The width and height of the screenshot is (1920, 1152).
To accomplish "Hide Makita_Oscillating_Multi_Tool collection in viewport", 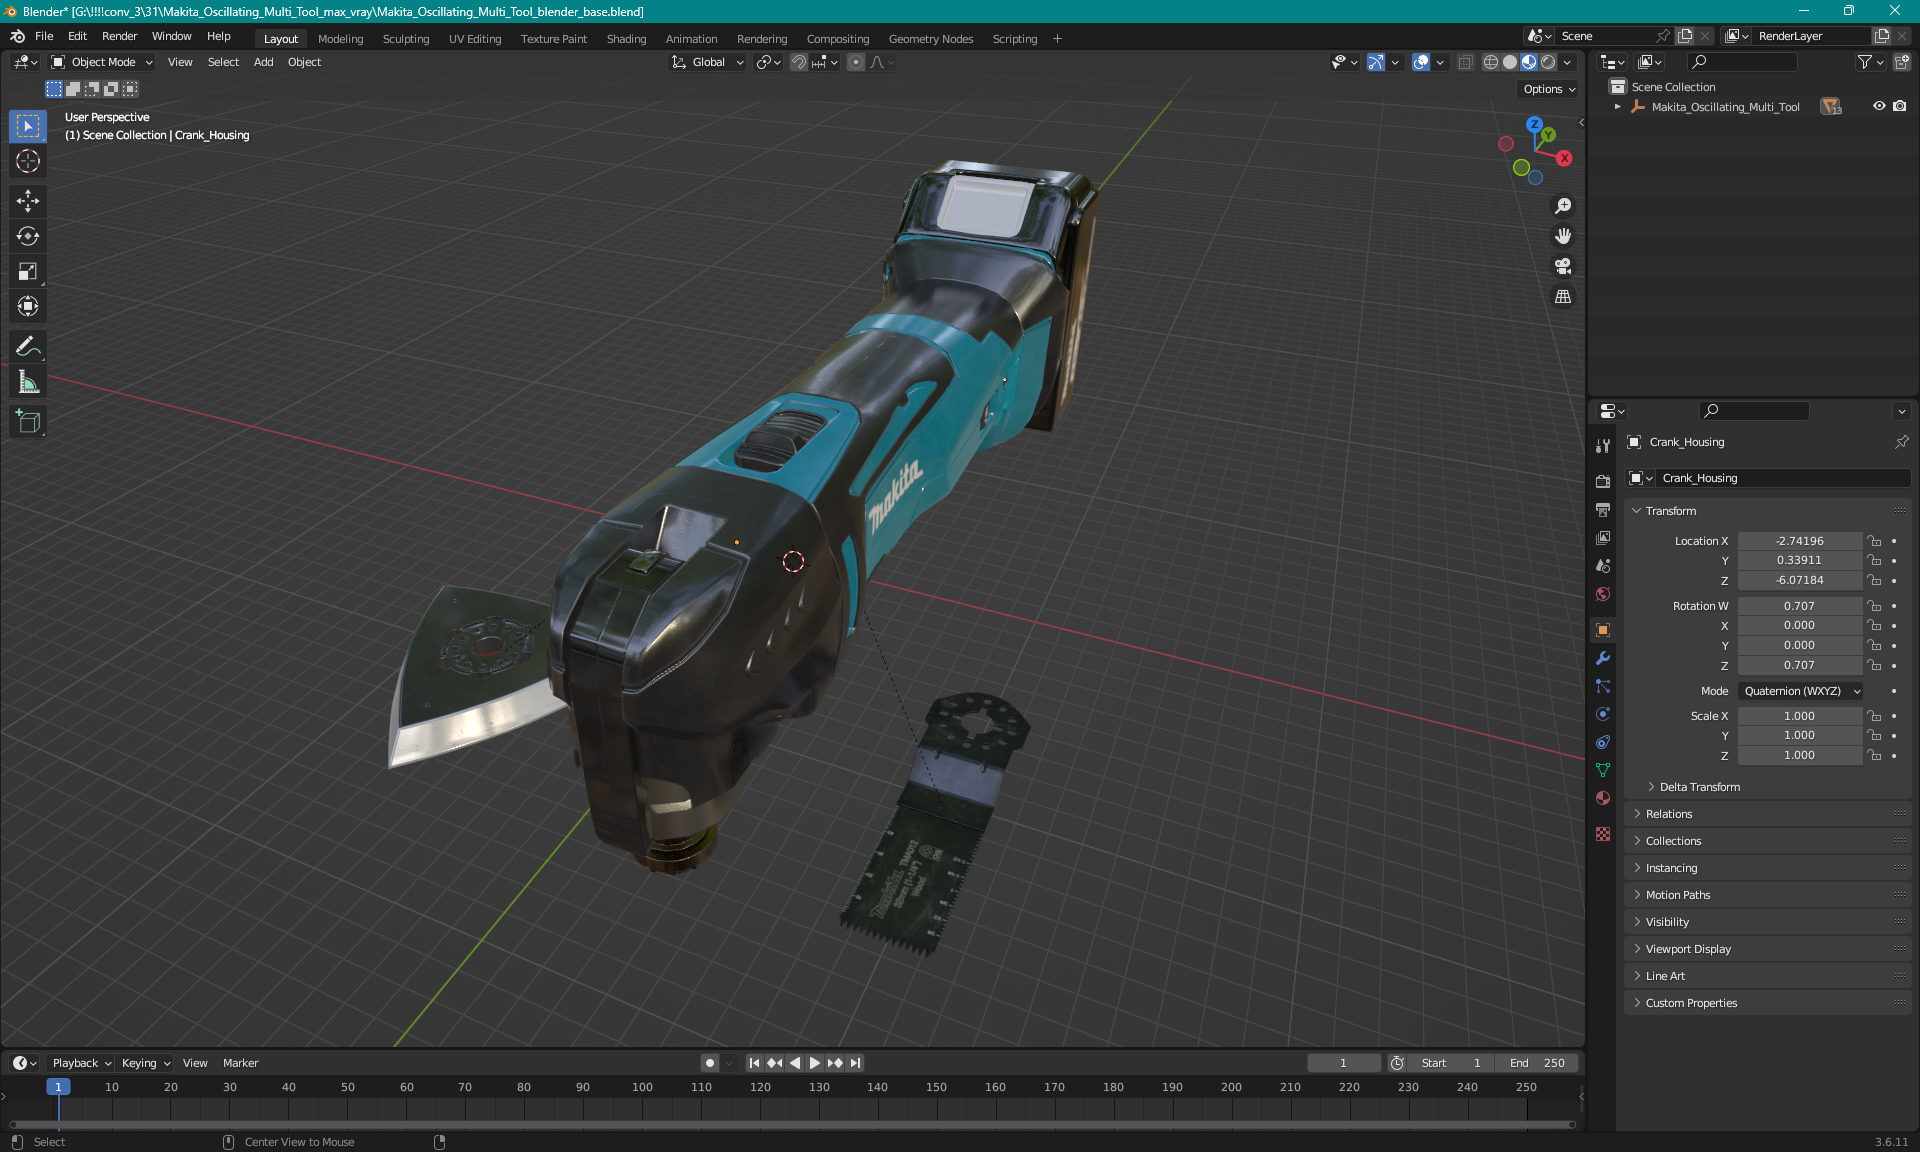I will [1879, 106].
